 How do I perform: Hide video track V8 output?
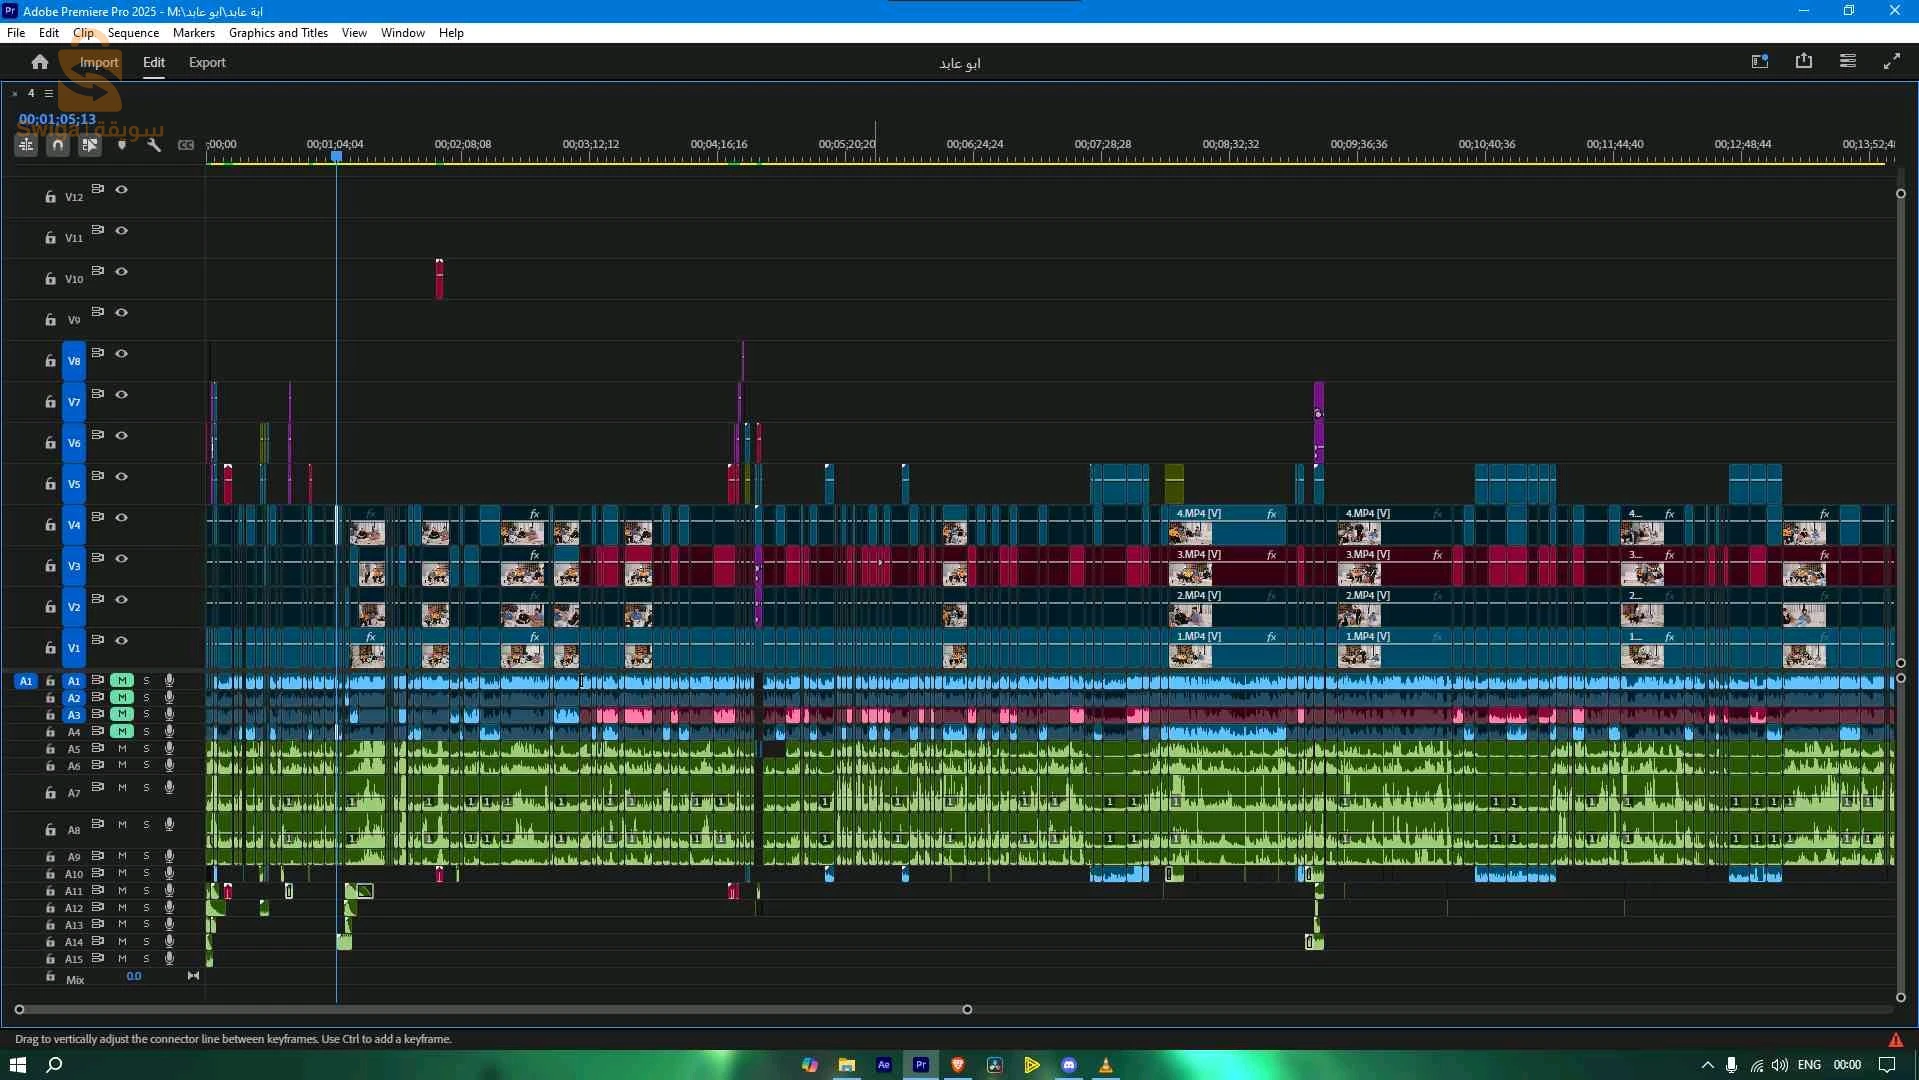pyautogui.click(x=122, y=353)
